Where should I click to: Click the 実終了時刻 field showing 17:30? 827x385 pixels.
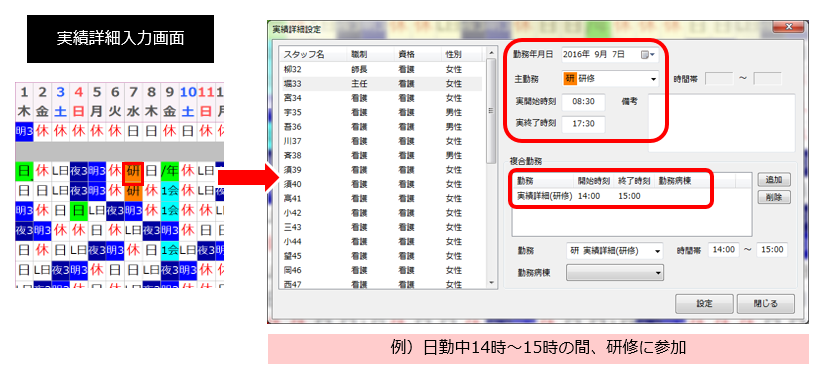pyautogui.click(x=583, y=124)
